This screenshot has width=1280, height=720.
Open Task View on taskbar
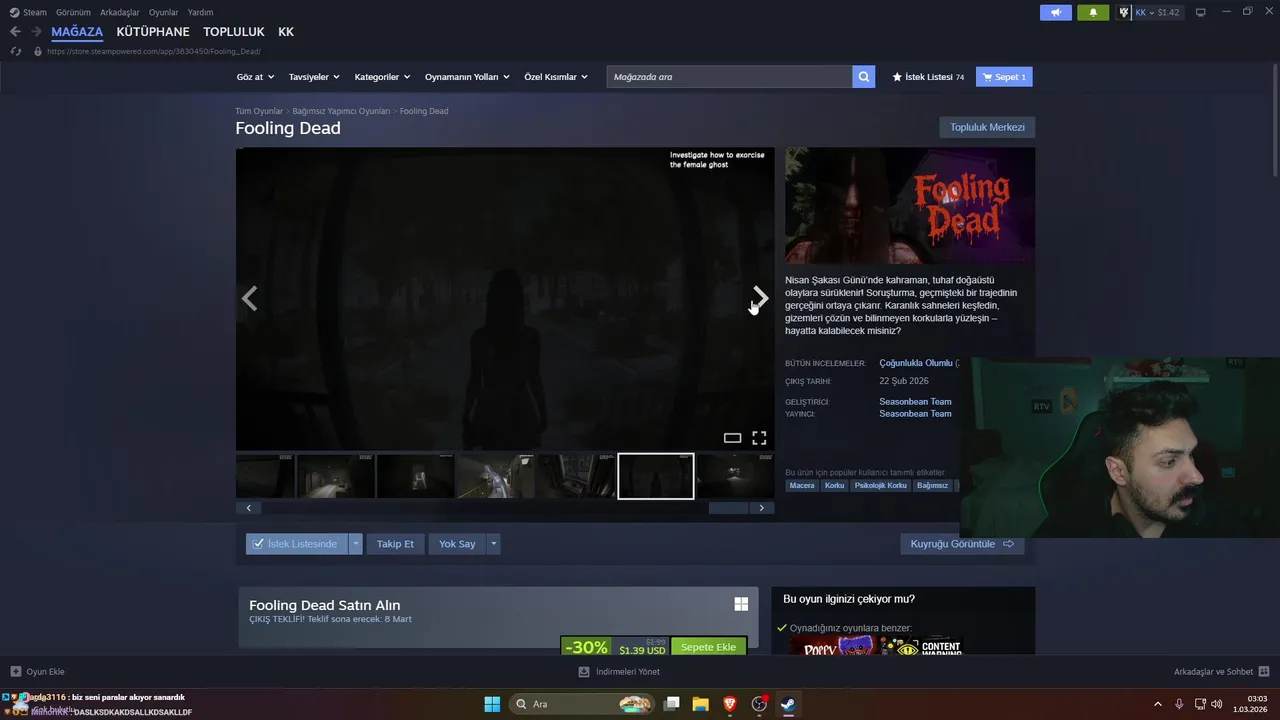tap(672, 704)
